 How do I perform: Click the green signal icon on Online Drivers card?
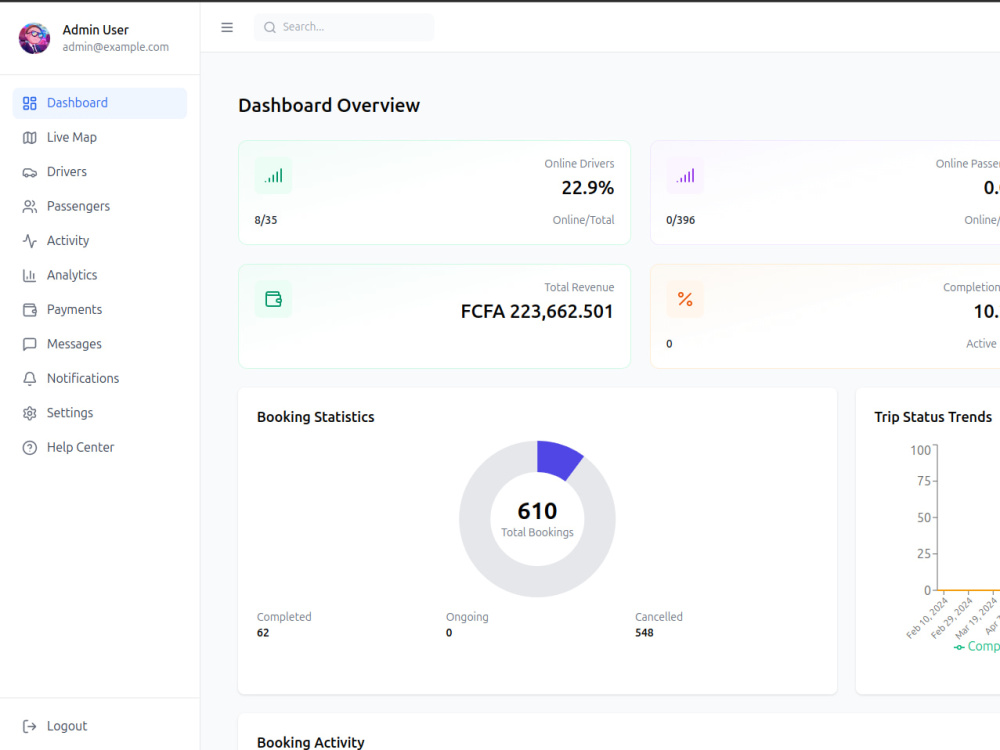pos(274,175)
